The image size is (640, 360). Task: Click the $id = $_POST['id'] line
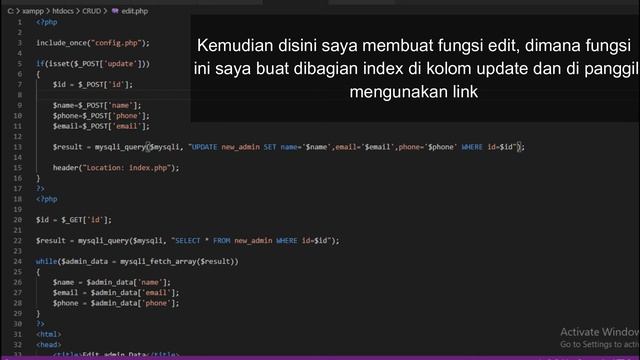tap(93, 84)
